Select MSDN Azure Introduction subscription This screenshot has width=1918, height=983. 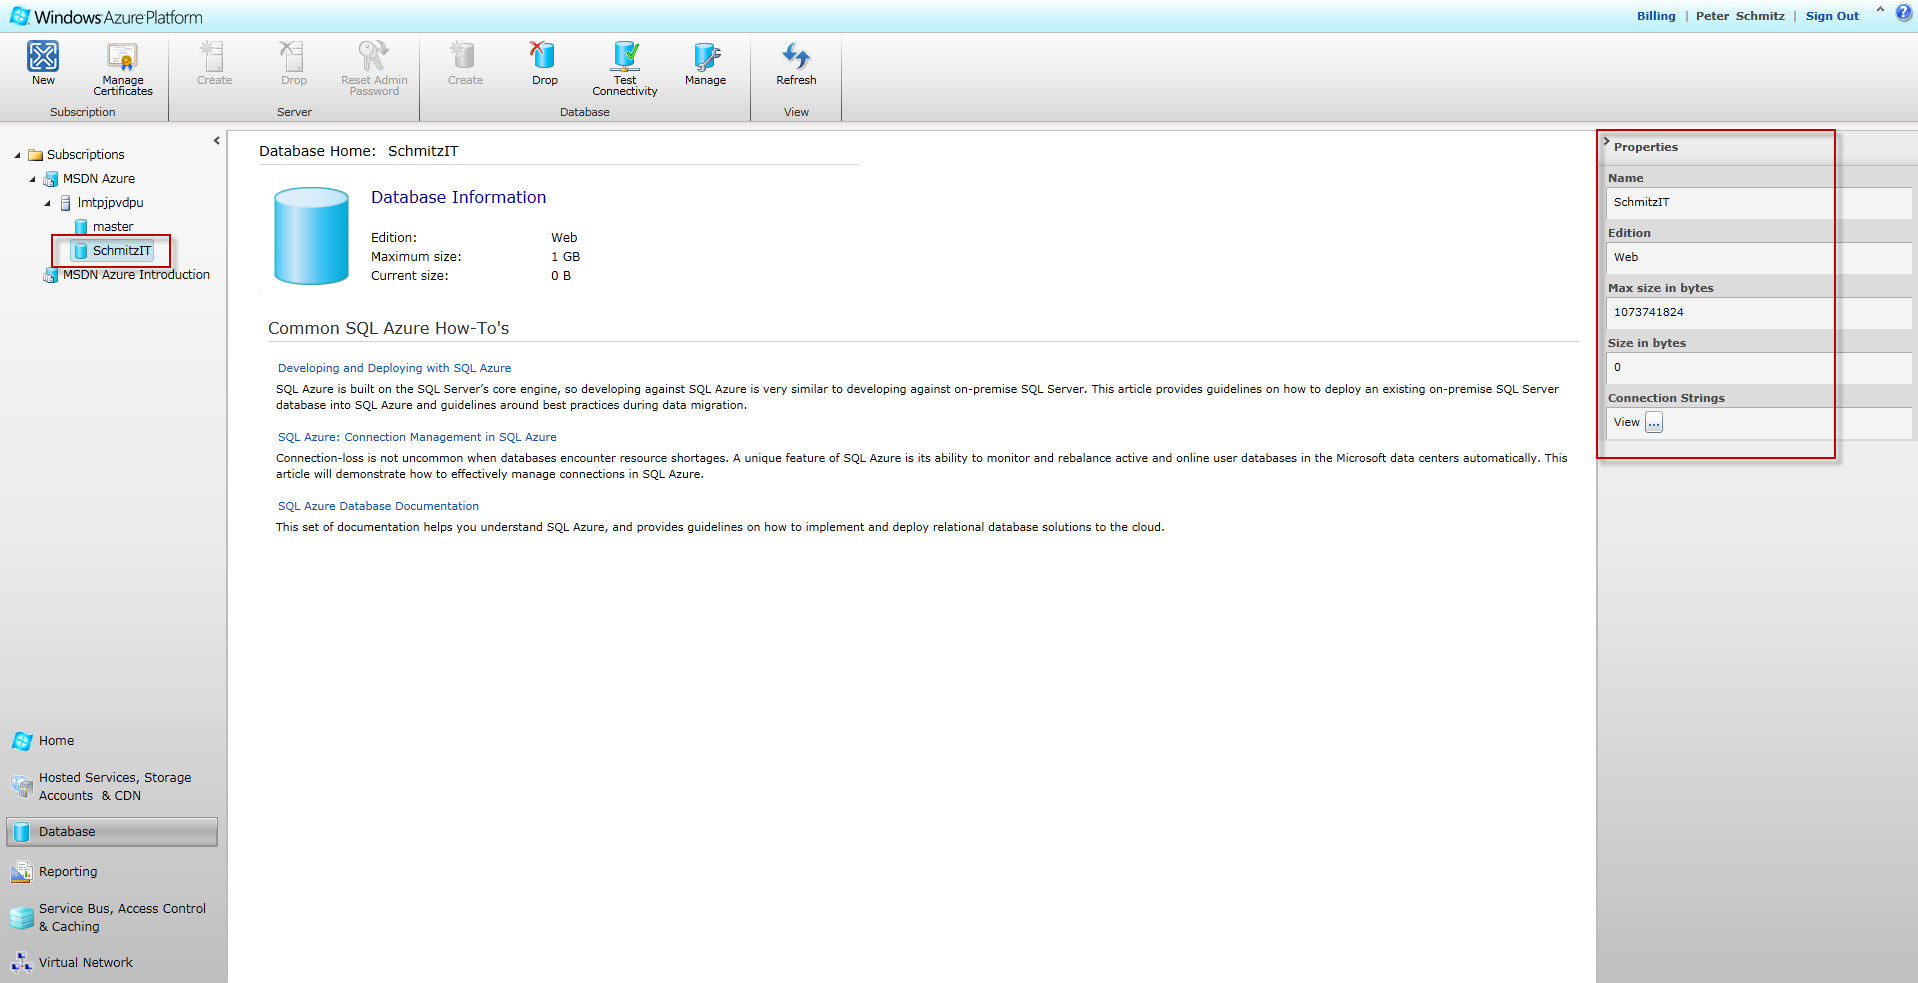pos(127,275)
